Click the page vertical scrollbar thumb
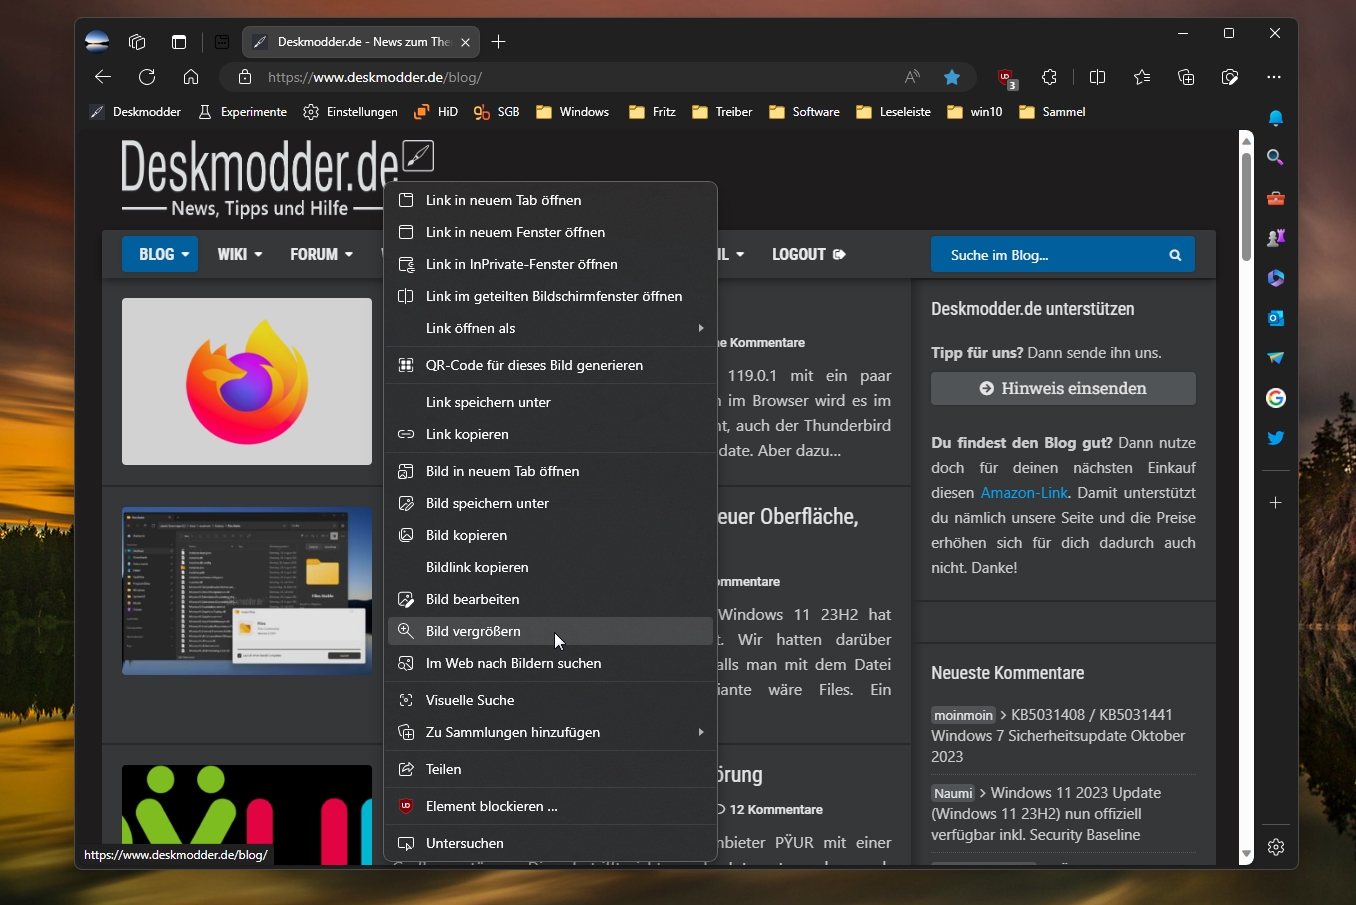 point(1246,205)
